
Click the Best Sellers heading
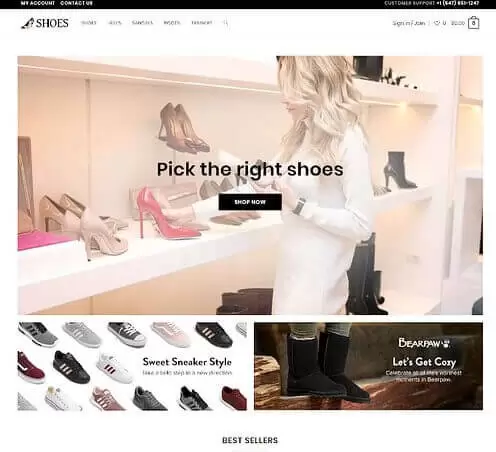click(x=250, y=440)
